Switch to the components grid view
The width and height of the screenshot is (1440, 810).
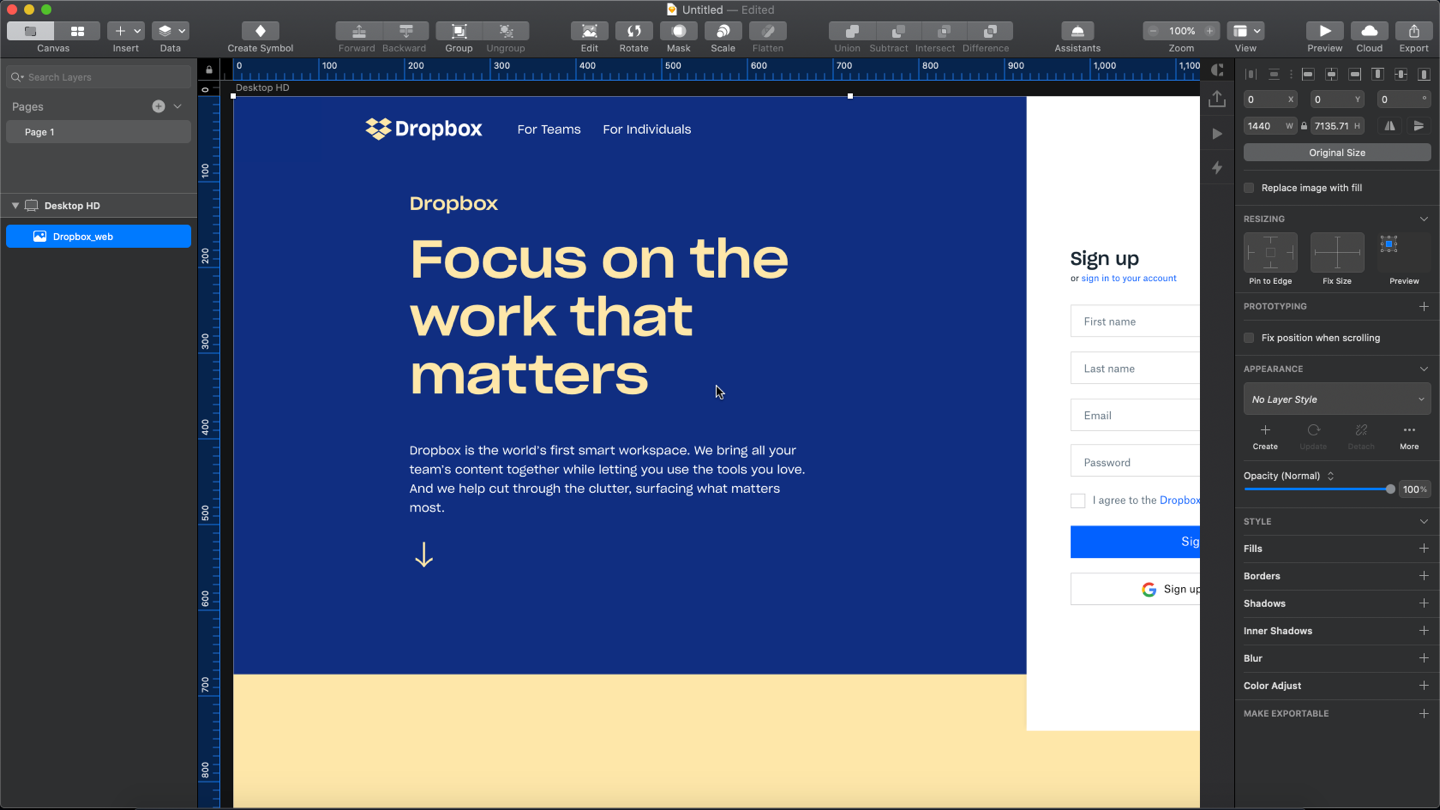(x=77, y=31)
